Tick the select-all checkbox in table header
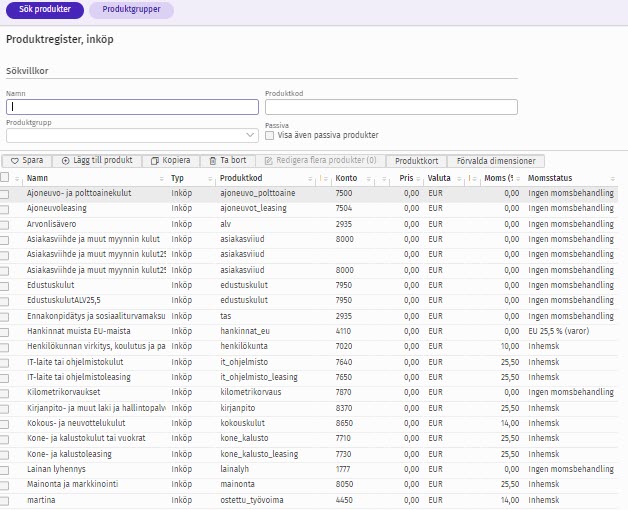 pyautogui.click(x=4, y=177)
